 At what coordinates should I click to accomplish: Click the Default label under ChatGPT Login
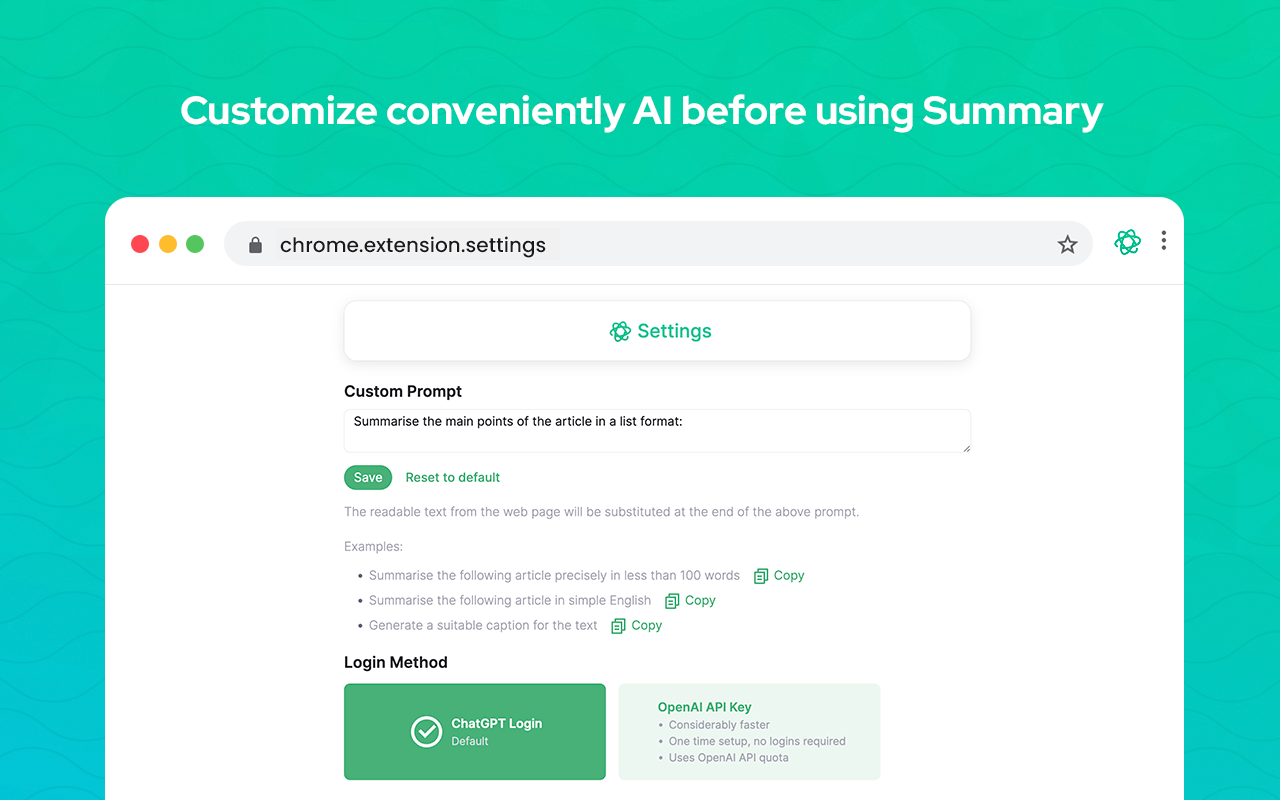point(470,740)
